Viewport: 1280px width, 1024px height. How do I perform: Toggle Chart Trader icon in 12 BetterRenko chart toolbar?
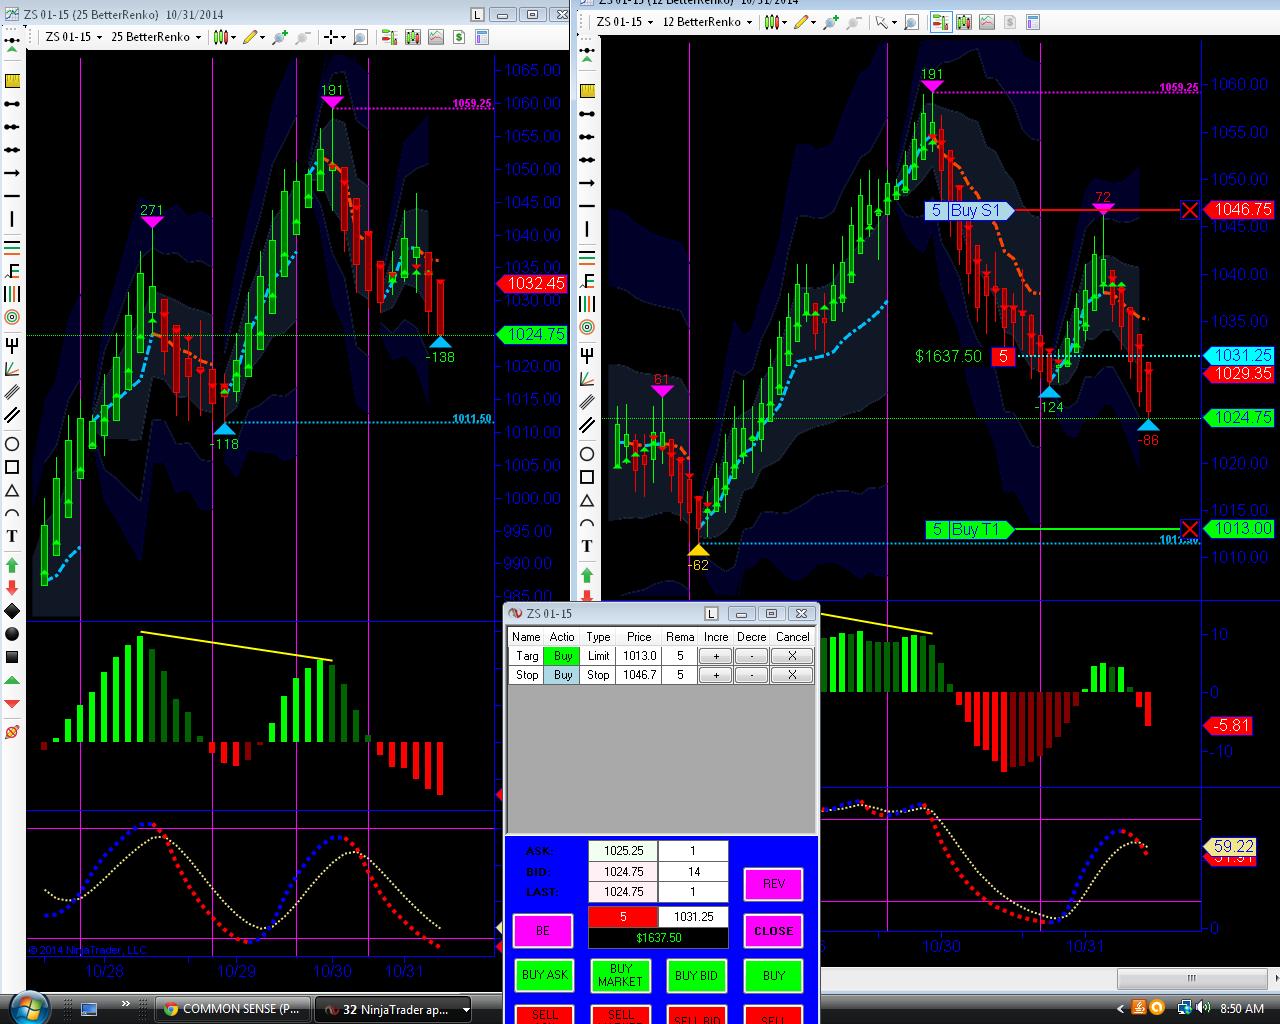coord(940,22)
